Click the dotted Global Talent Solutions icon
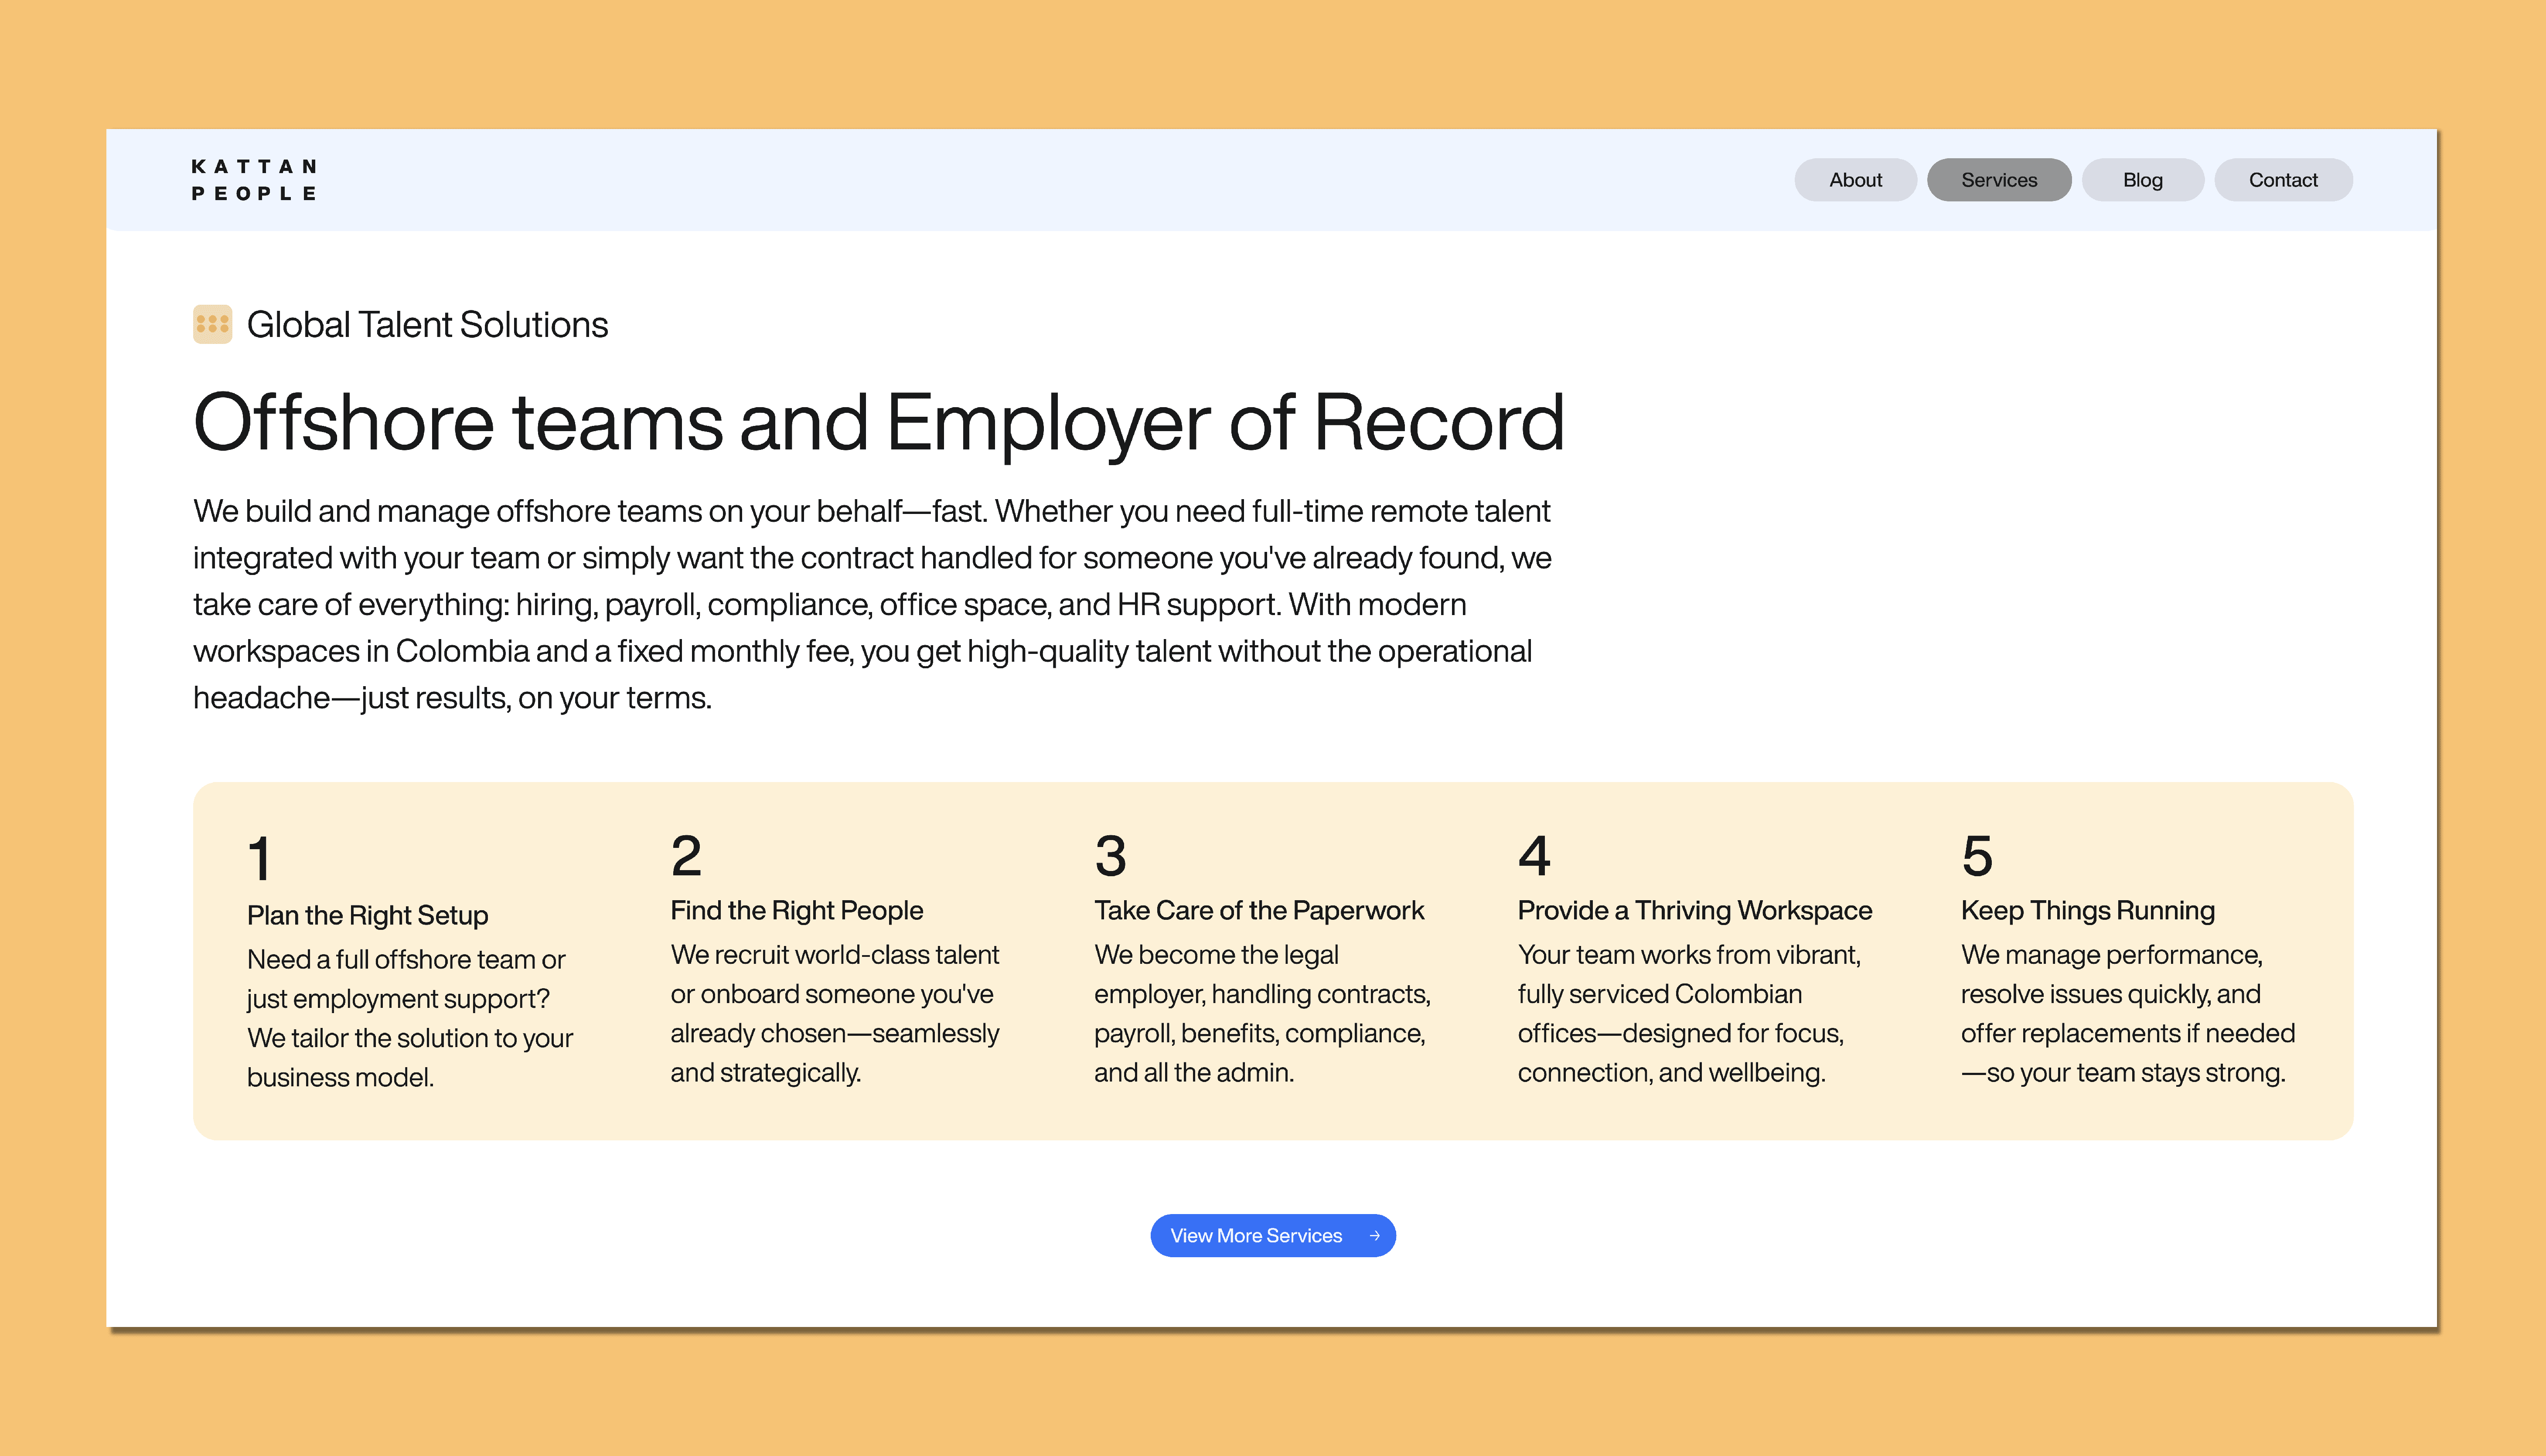Image resolution: width=2546 pixels, height=1456 pixels. [212, 324]
